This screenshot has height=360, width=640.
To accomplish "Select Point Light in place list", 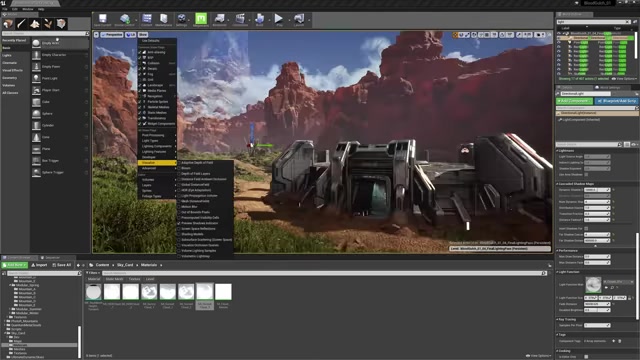I will point(60,78).
